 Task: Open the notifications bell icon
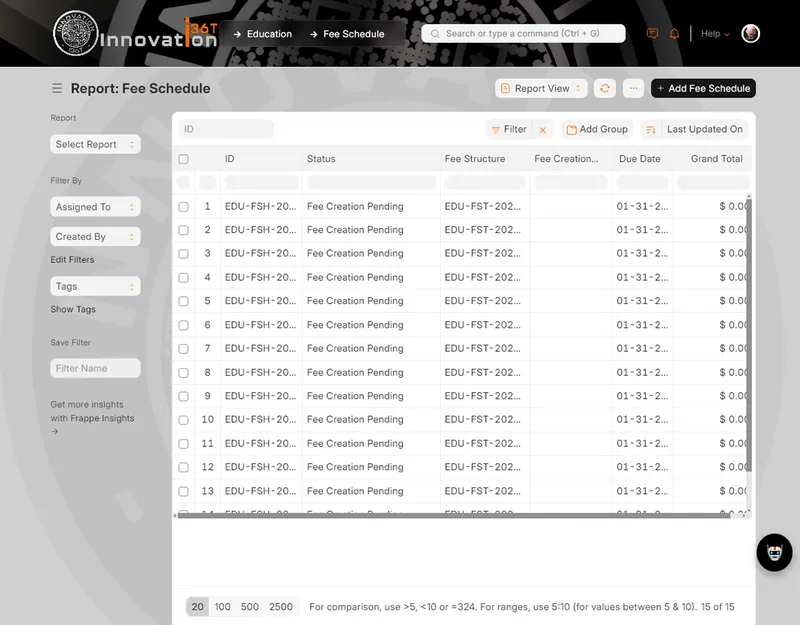674,34
